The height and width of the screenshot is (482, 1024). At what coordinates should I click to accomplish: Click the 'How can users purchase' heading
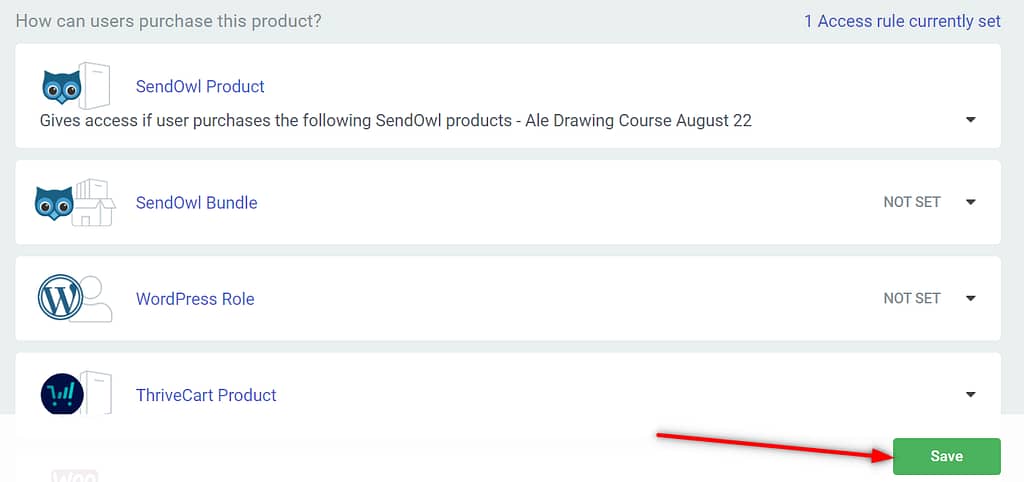(168, 21)
